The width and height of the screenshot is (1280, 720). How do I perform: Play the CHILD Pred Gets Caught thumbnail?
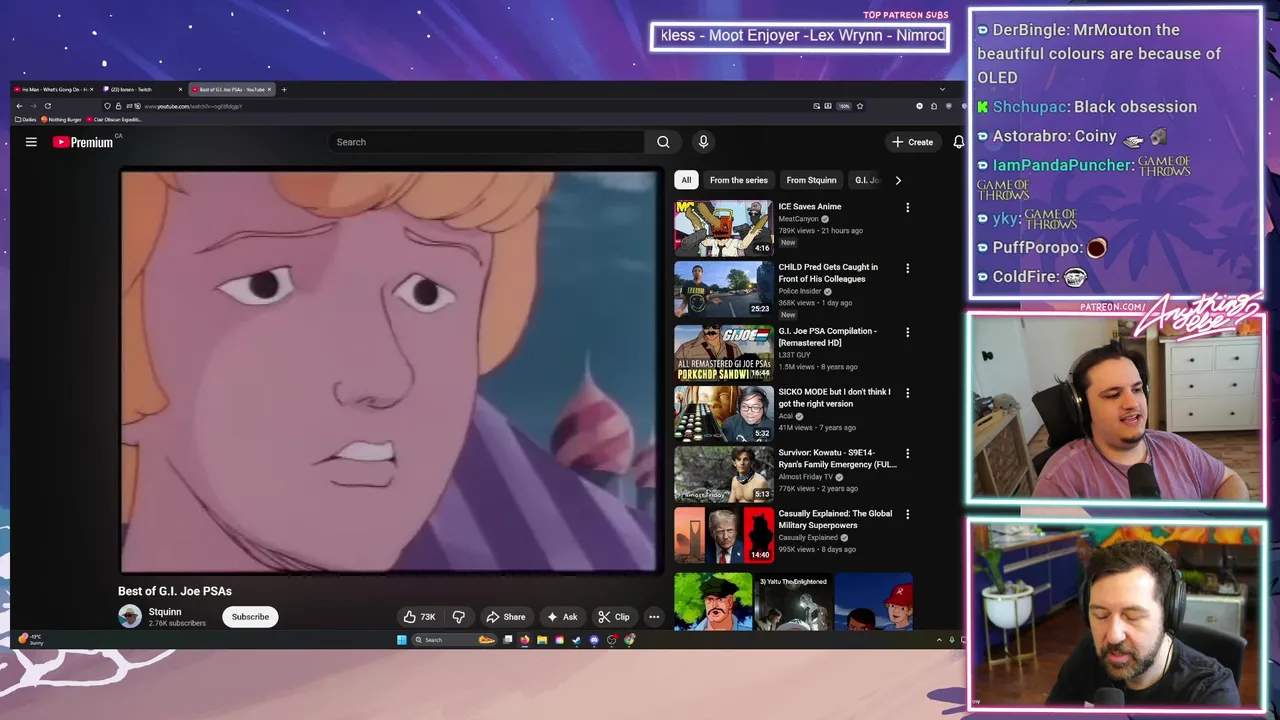[x=723, y=289]
